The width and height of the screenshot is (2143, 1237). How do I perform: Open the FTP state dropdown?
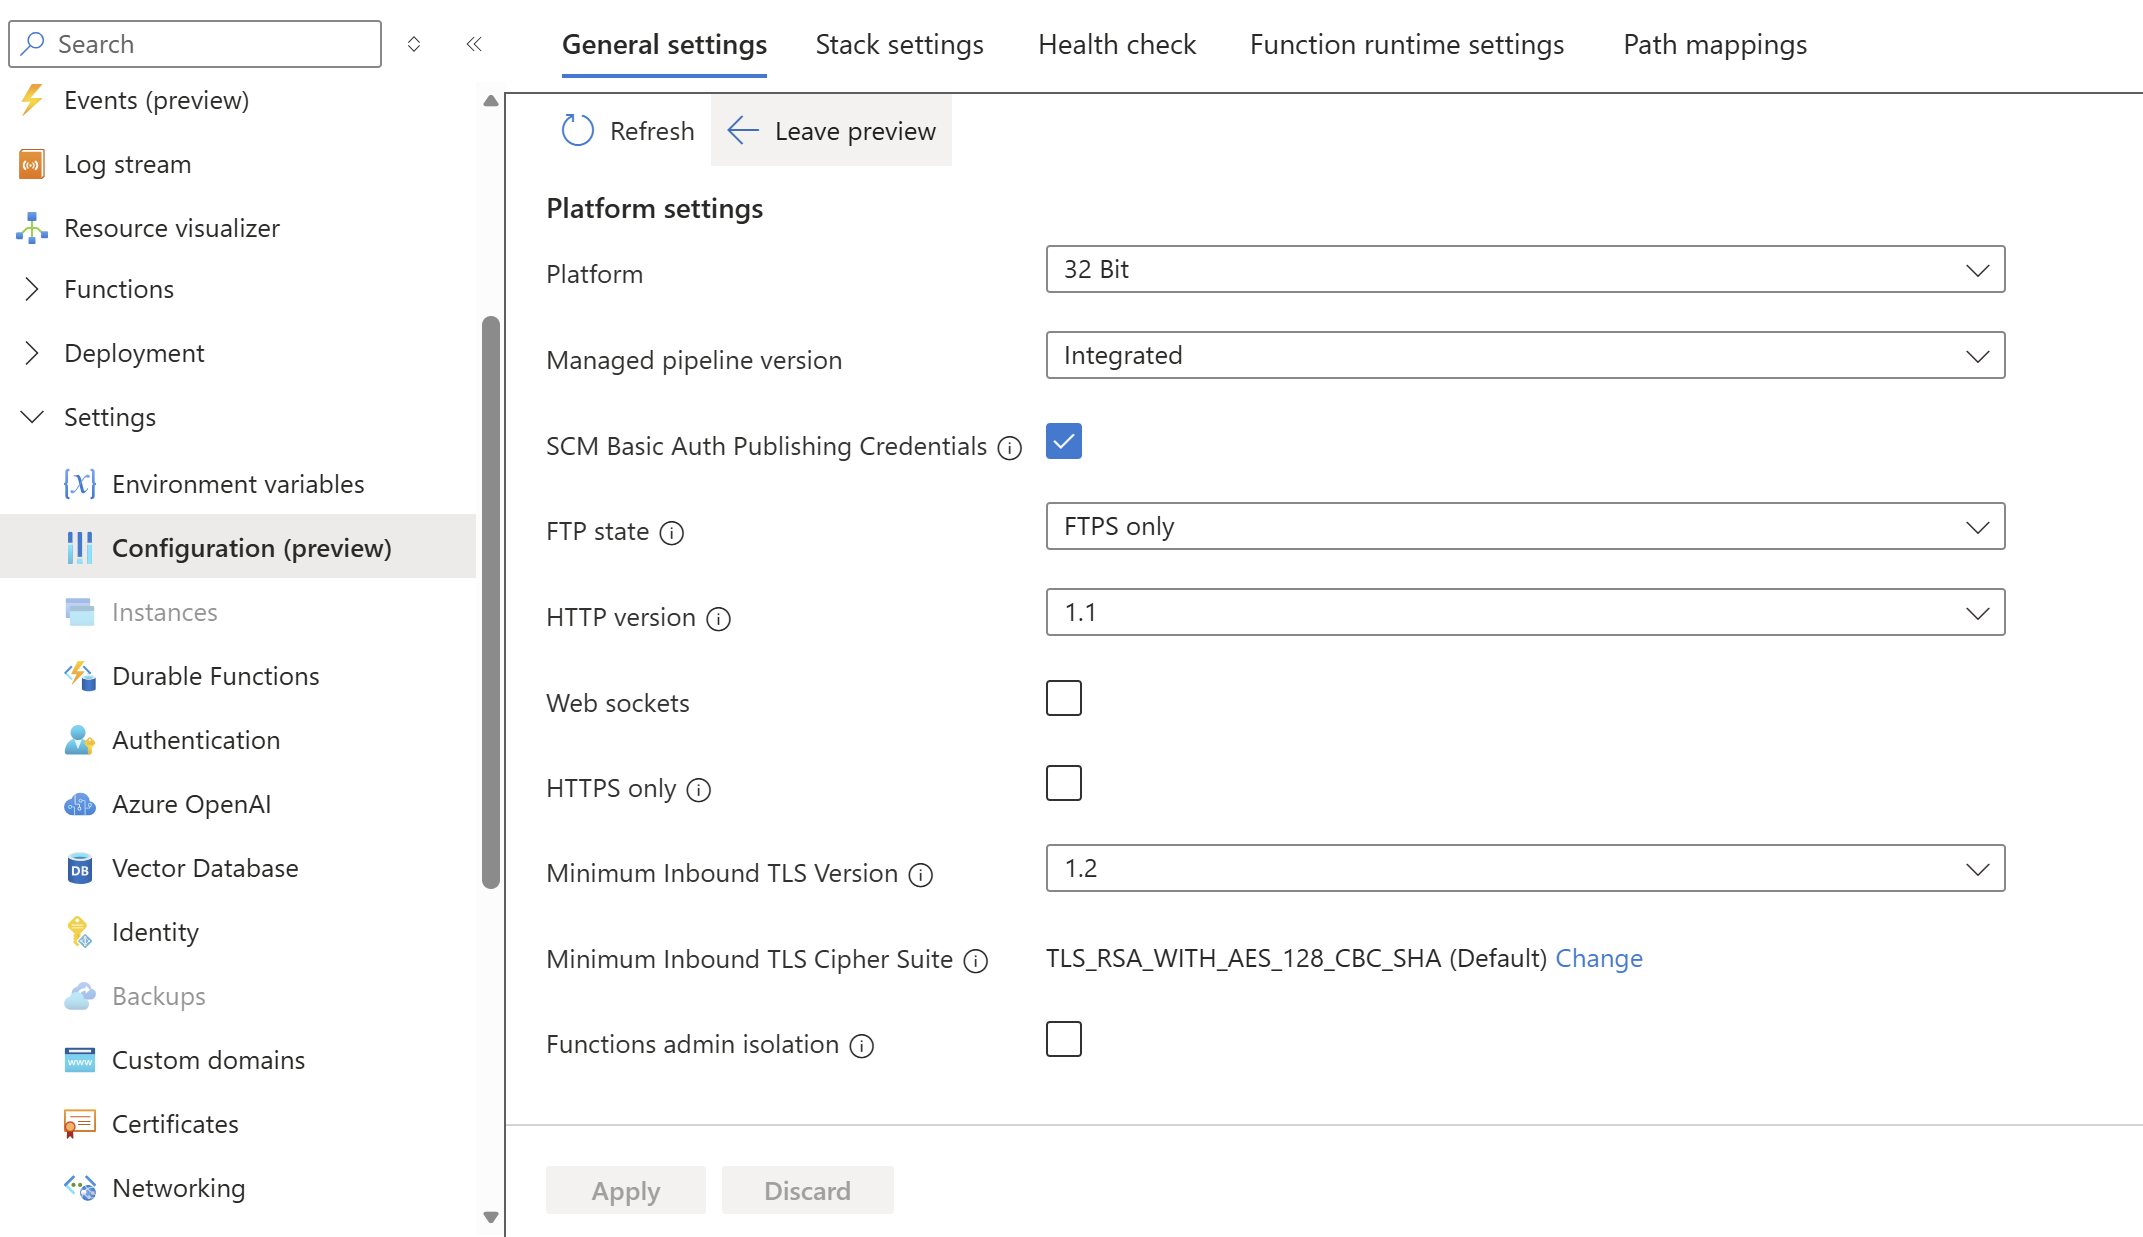coord(1525,526)
